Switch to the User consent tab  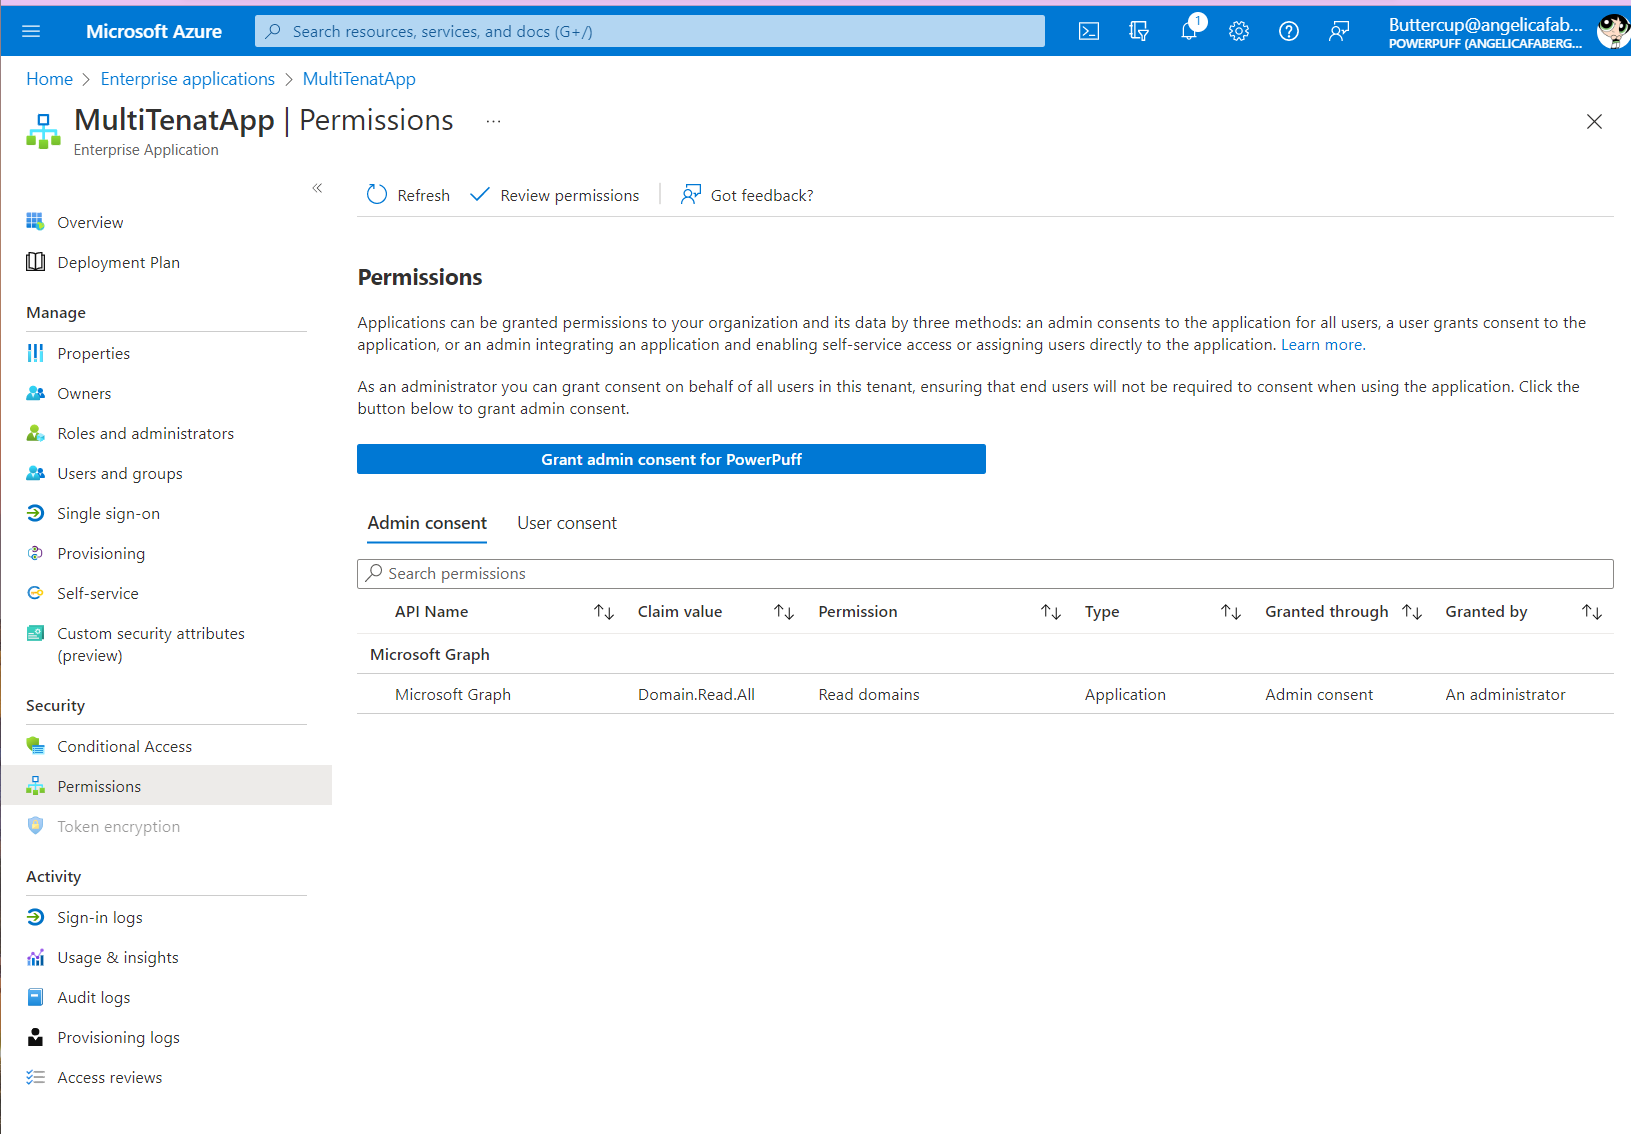coord(566,523)
